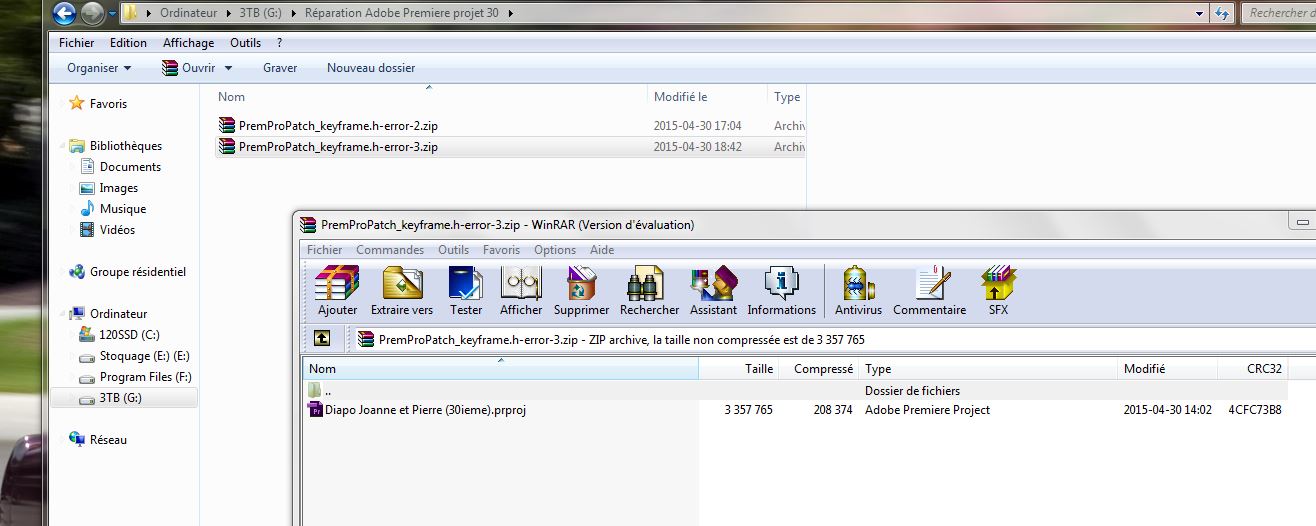The height and width of the screenshot is (526, 1316).
Task: Click the Explorer back arrow button
Action: click(64, 14)
